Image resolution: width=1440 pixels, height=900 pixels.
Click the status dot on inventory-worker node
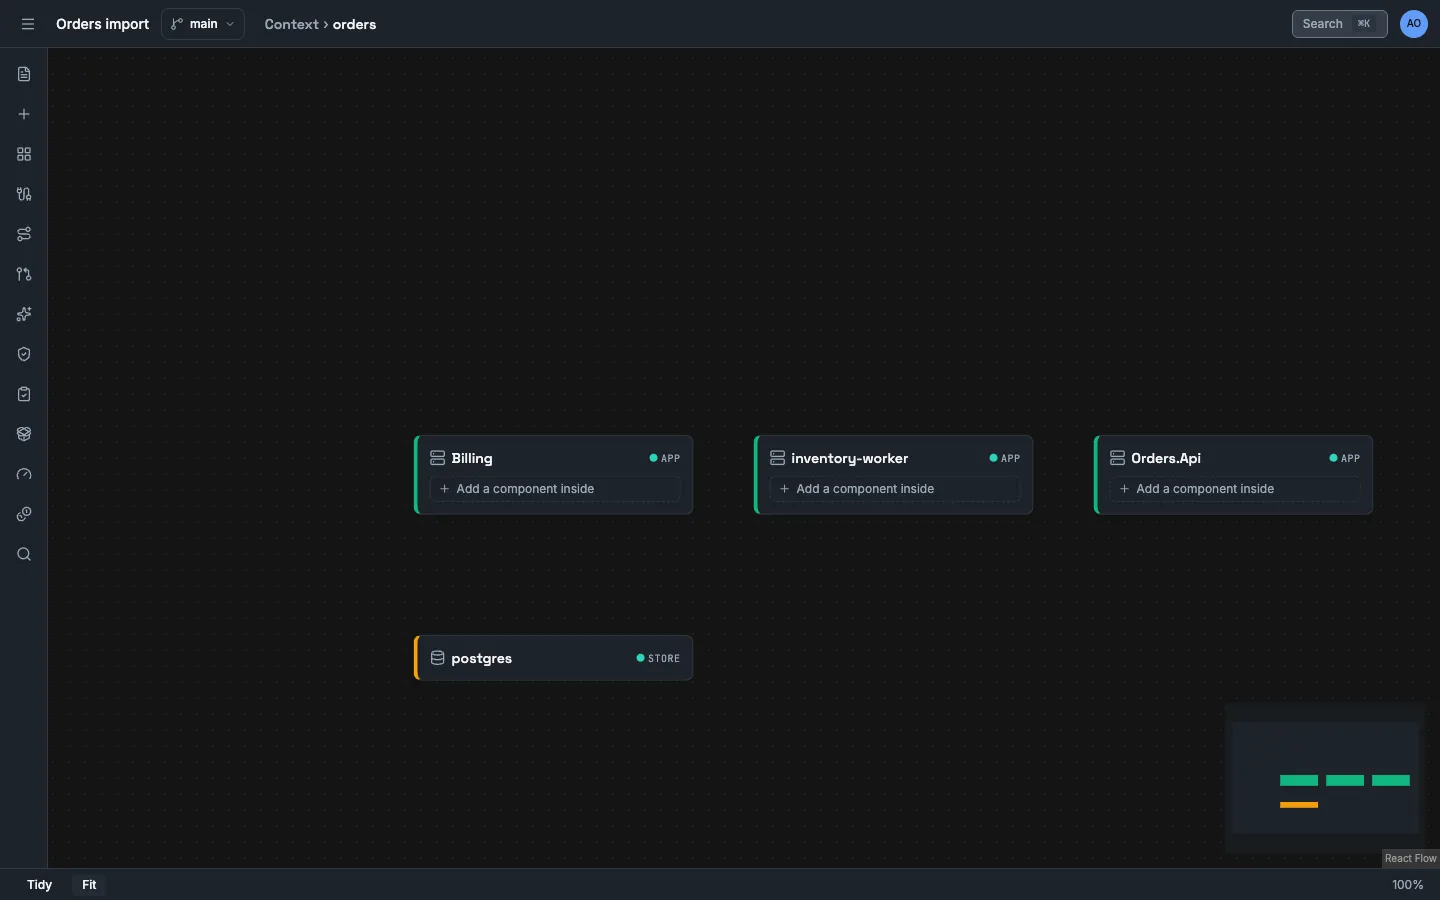pos(993,458)
